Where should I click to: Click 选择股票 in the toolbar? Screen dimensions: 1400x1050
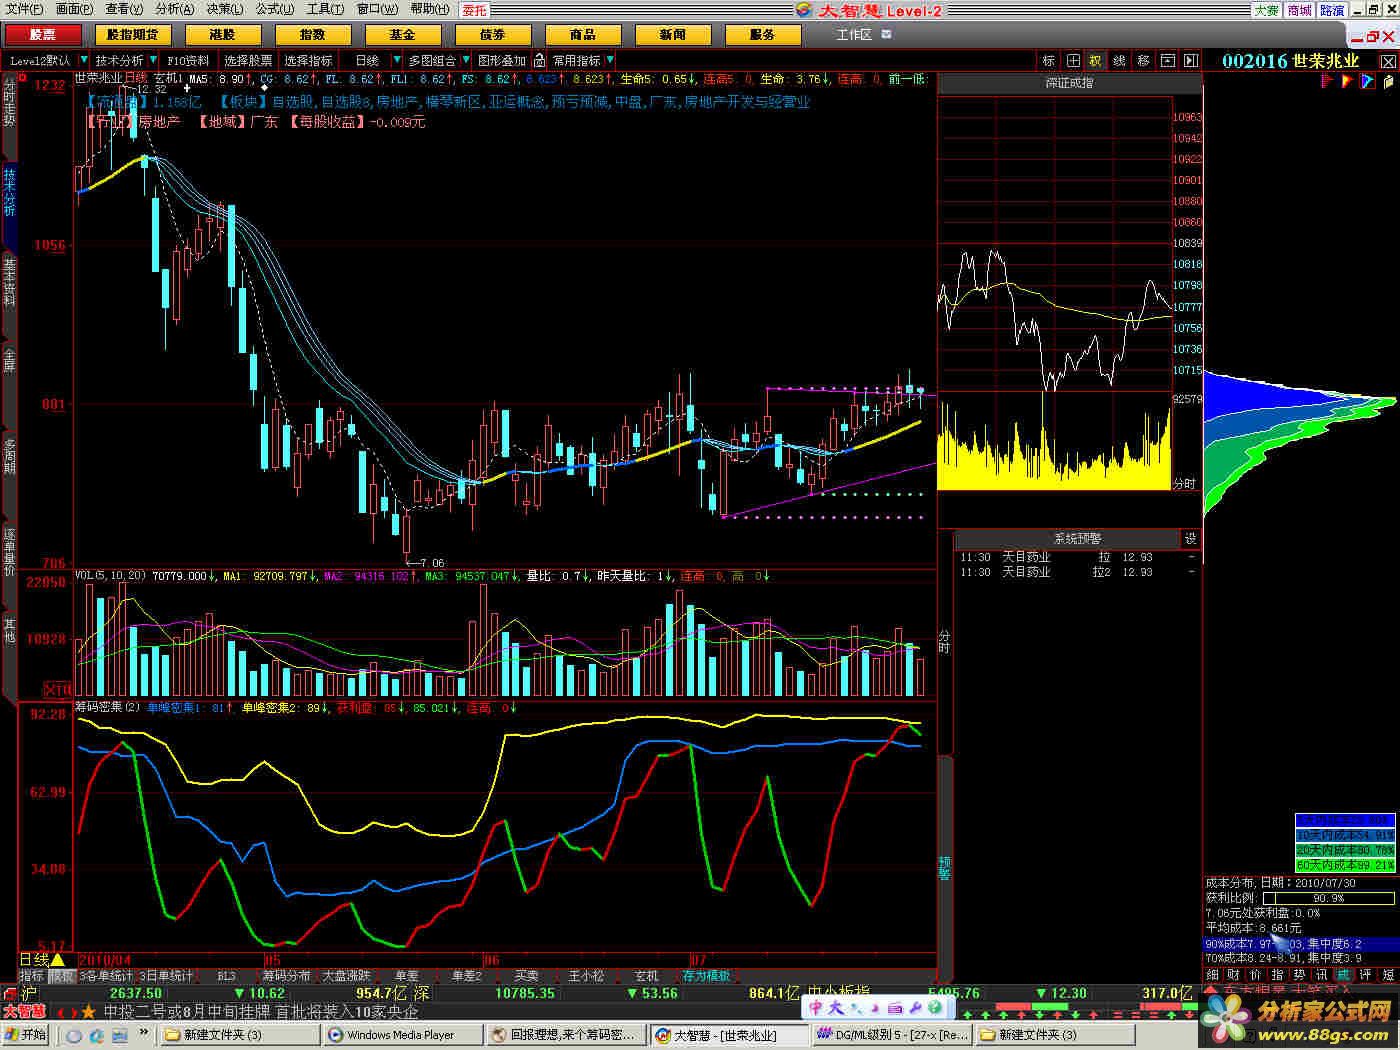[x=247, y=61]
